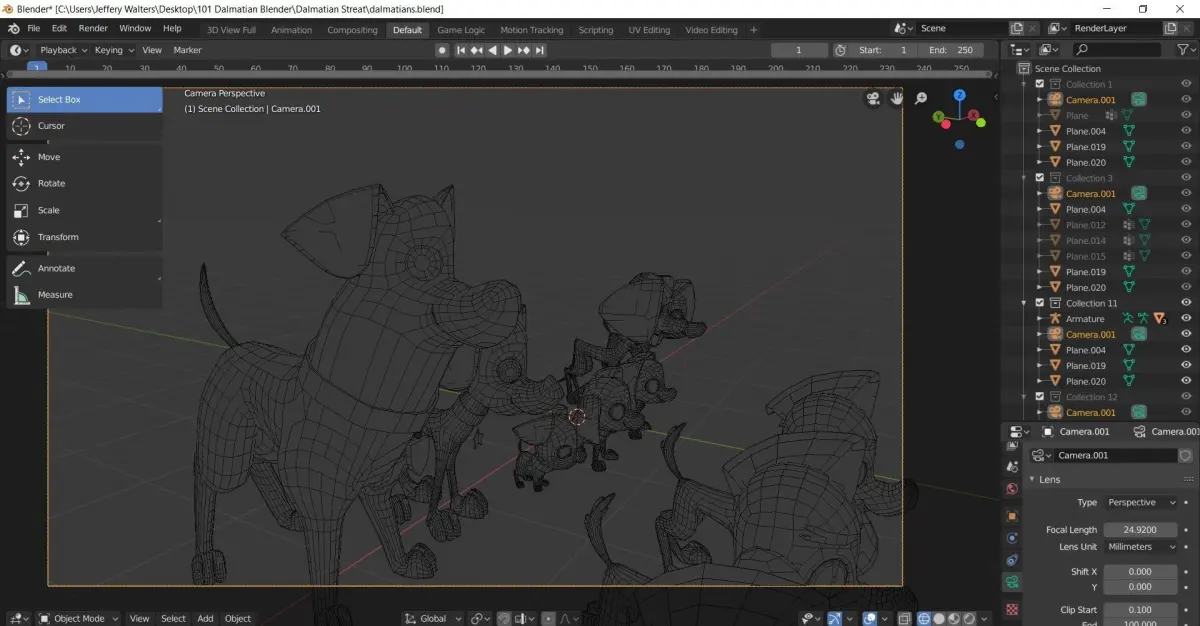Choose the Annotate tool

[84, 268]
